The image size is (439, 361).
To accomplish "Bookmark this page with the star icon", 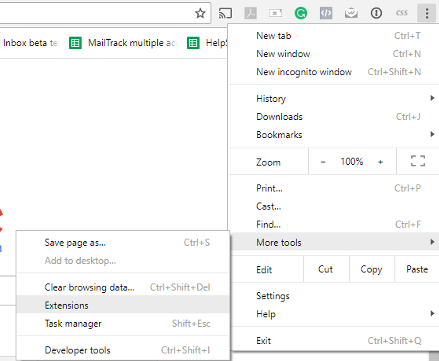I will [x=200, y=13].
